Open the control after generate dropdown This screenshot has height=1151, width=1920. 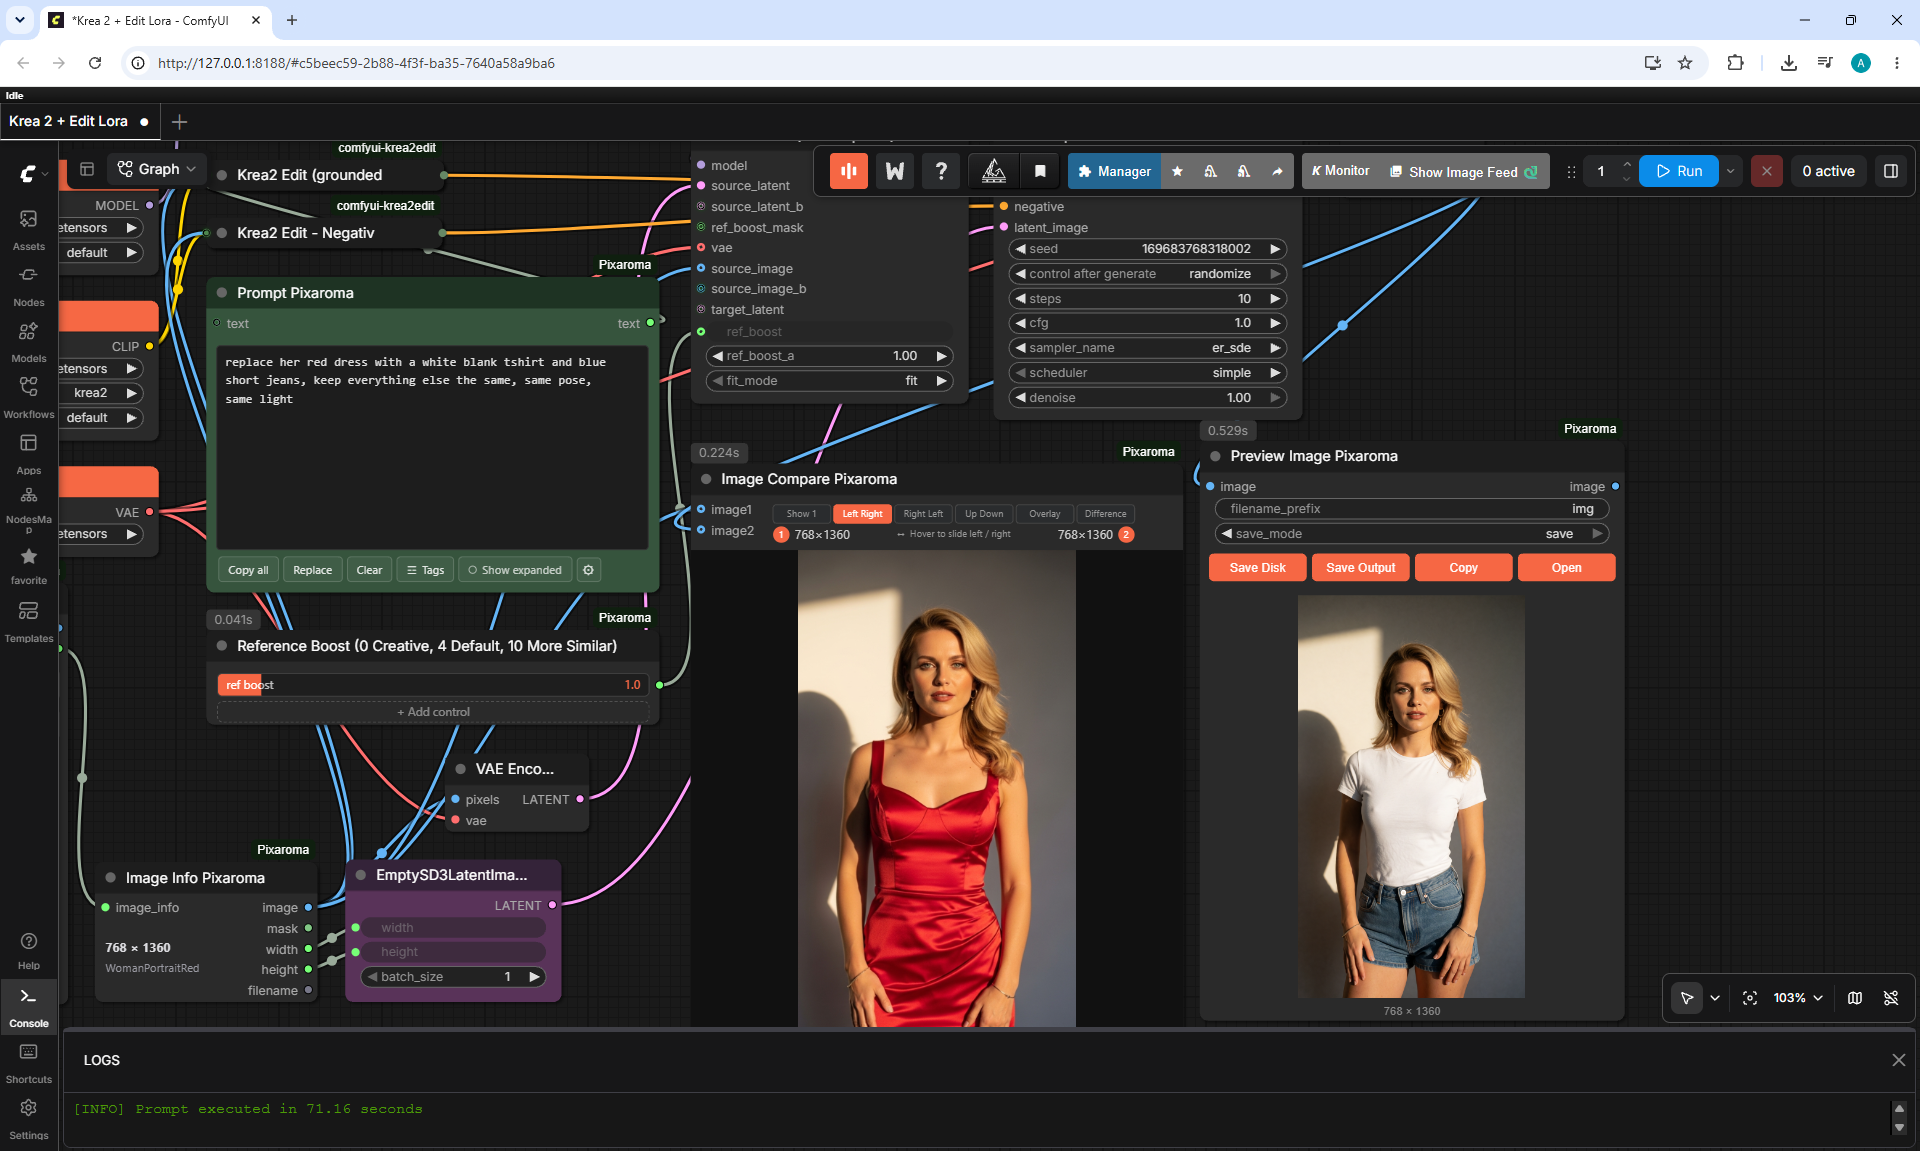tap(1147, 274)
